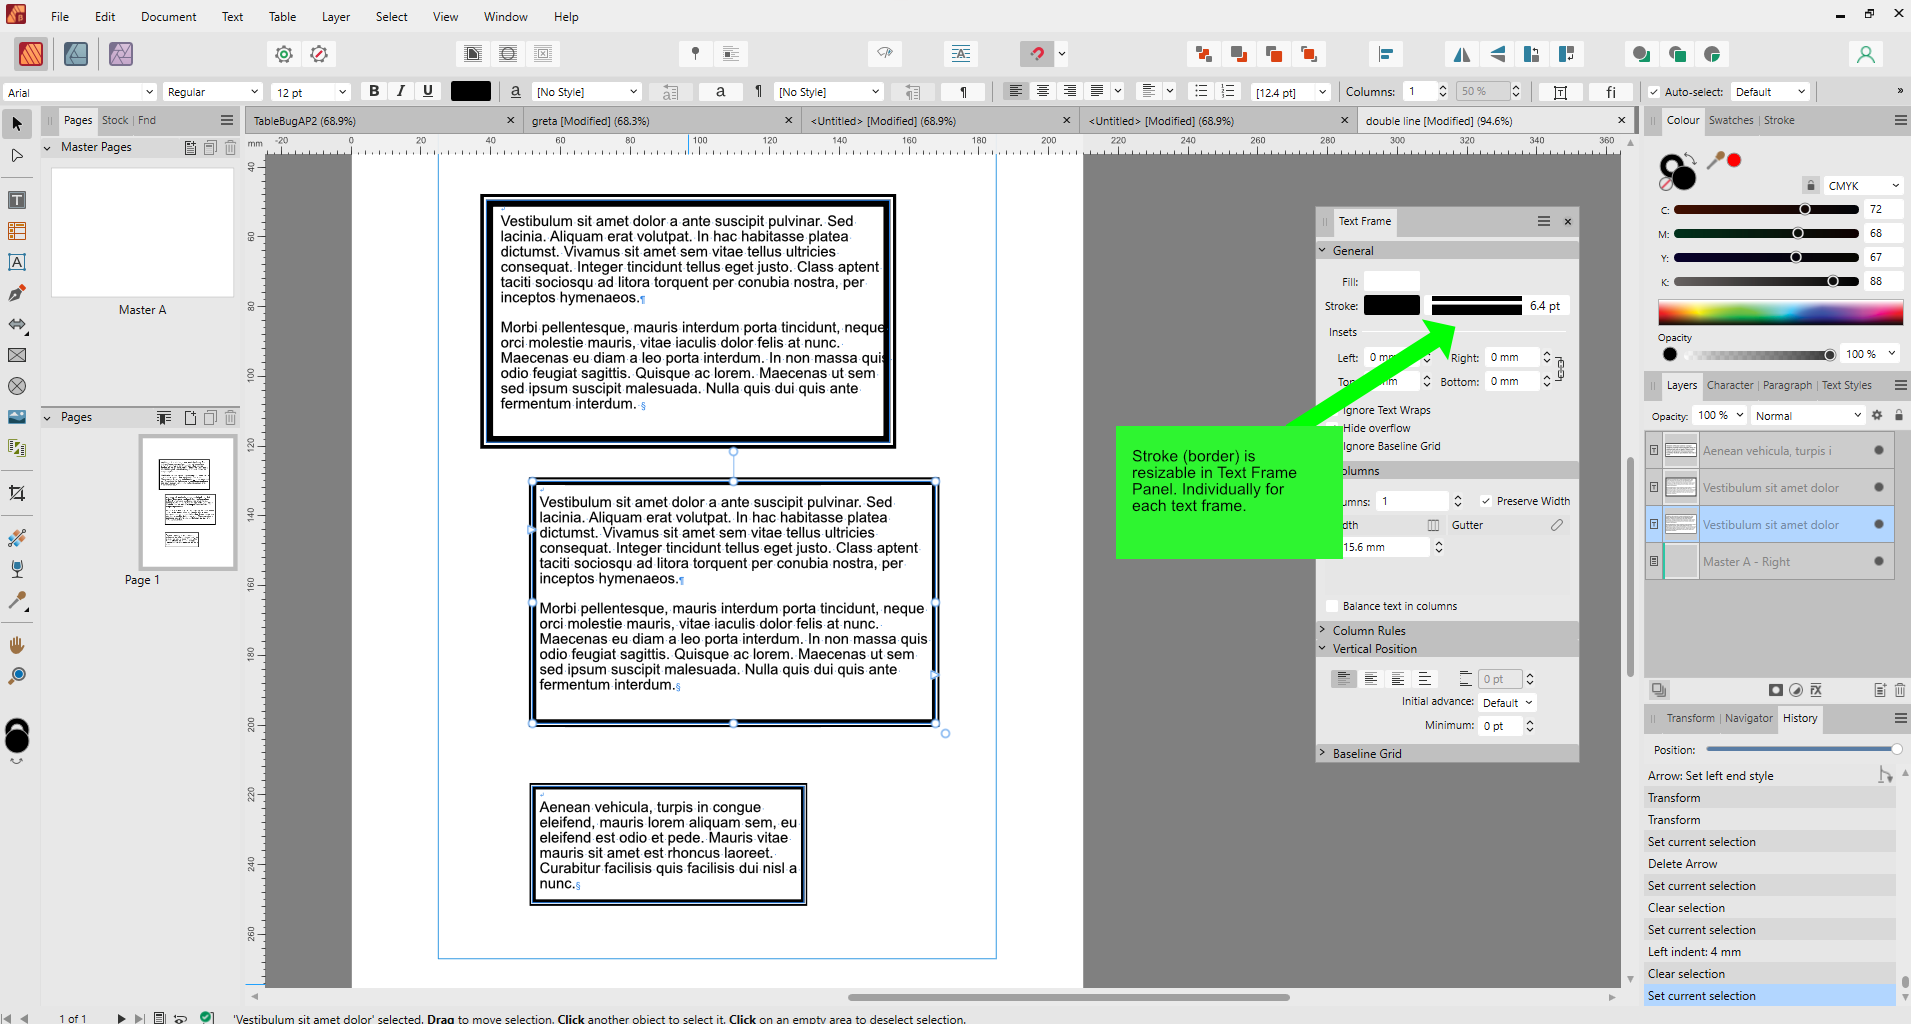Click the Stroke colour swatch in Text Frame panel
Screen dimensions: 1920x1025
click(x=1391, y=305)
